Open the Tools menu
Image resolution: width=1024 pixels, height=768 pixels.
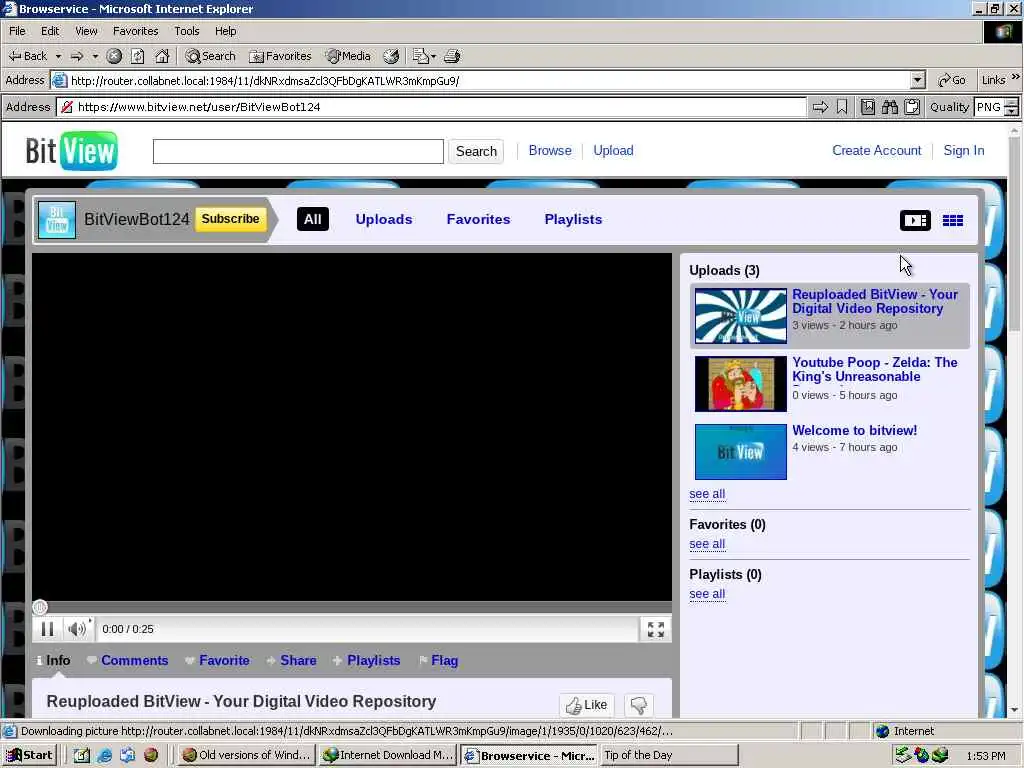pos(187,31)
